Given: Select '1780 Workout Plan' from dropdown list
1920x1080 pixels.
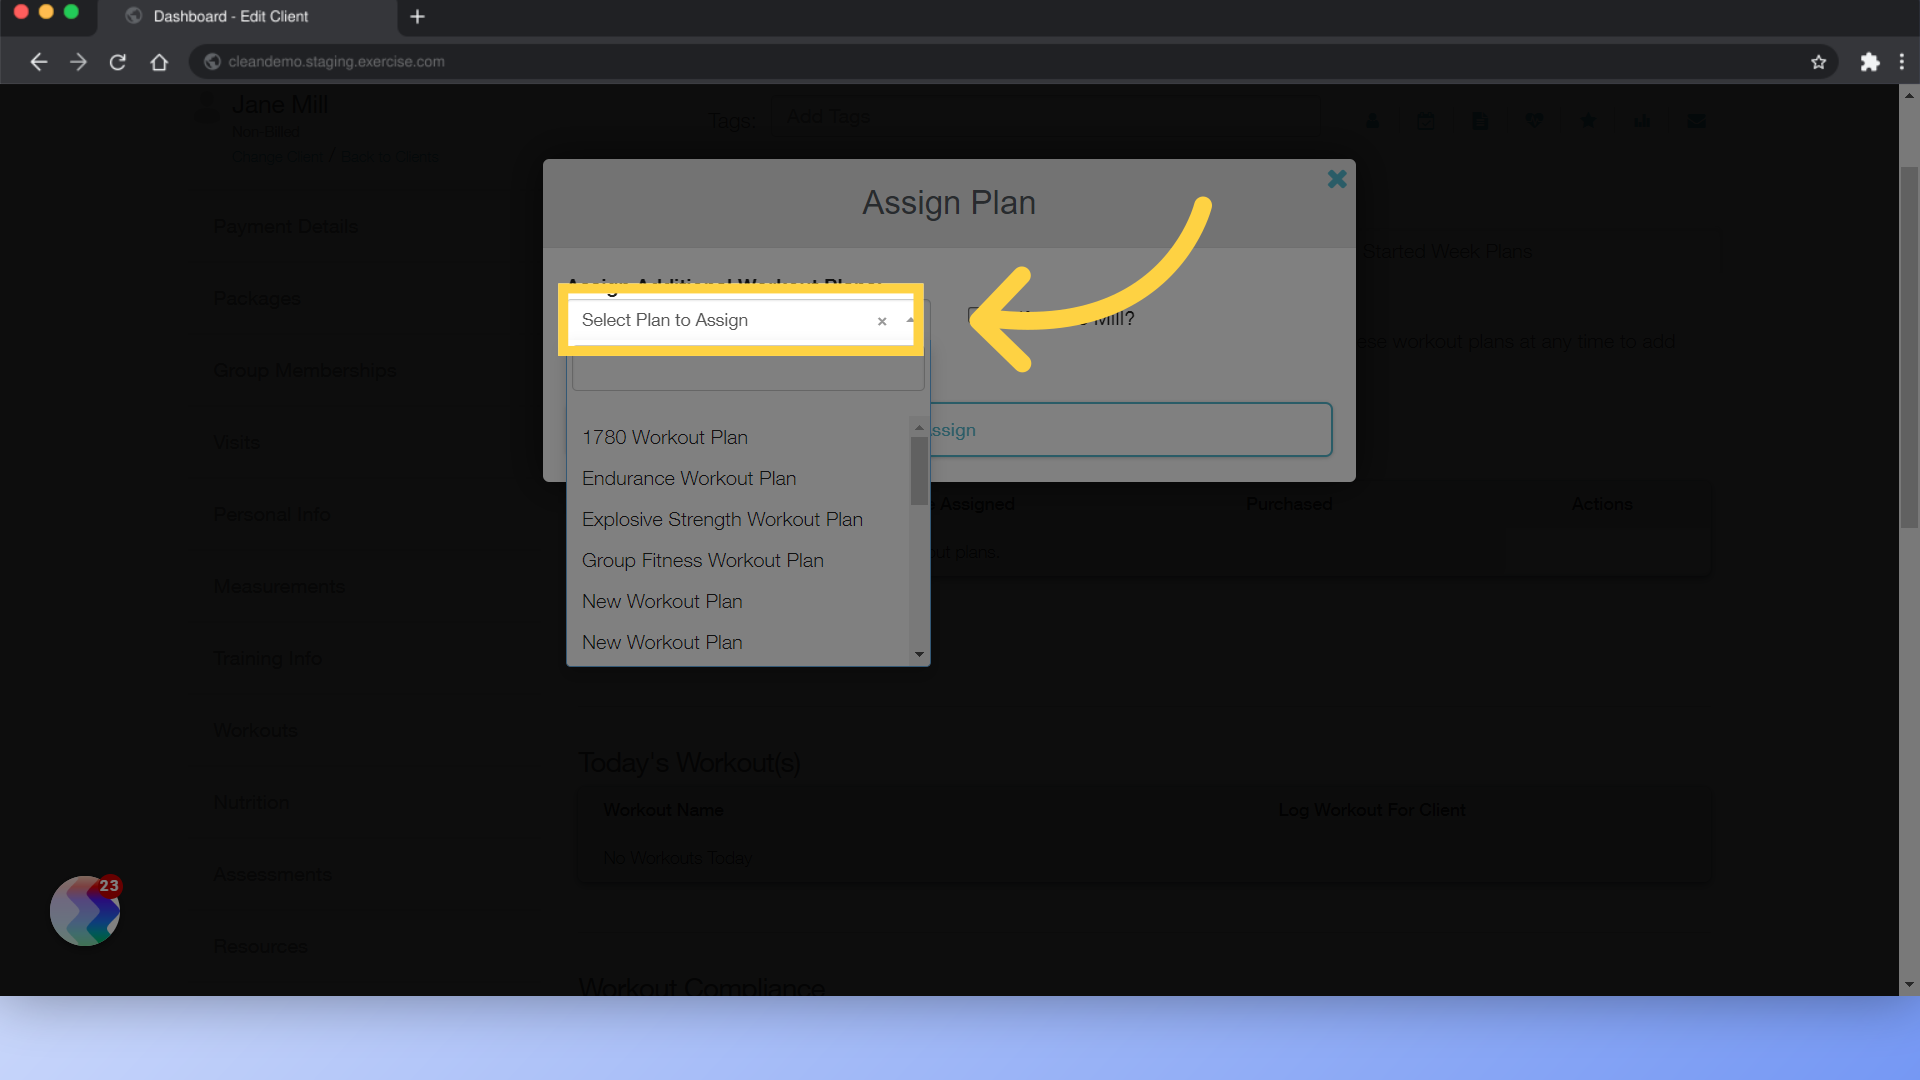Looking at the screenshot, I should click(x=665, y=436).
